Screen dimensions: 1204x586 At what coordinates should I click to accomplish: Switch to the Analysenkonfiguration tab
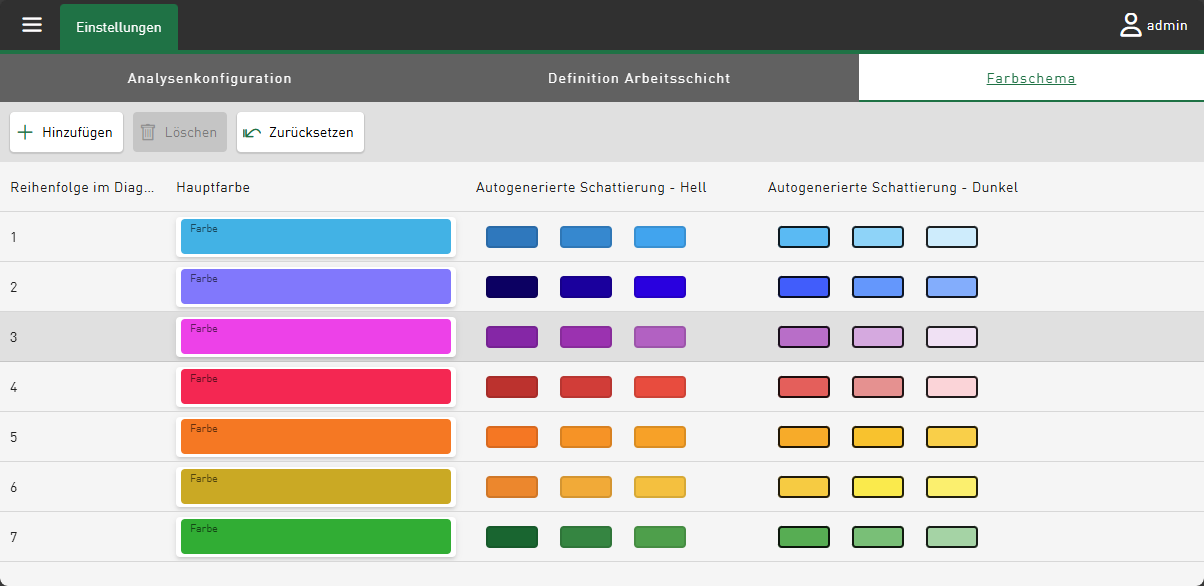tap(209, 78)
